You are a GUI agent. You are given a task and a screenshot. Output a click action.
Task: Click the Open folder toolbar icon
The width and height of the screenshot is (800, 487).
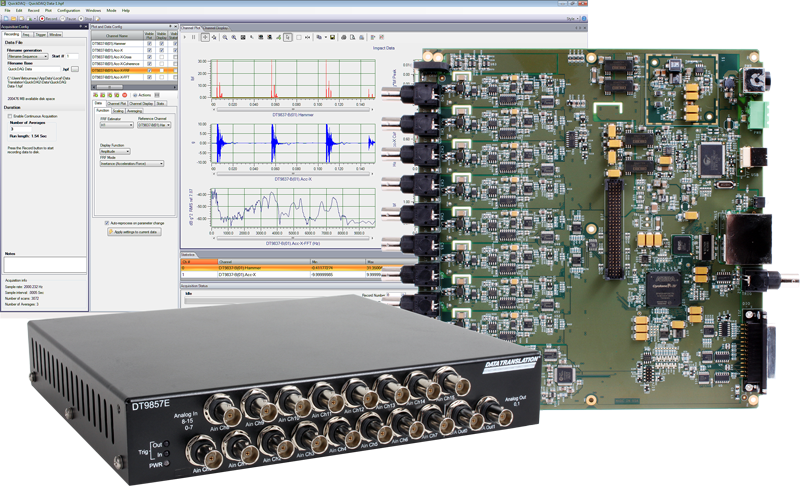coord(14,18)
